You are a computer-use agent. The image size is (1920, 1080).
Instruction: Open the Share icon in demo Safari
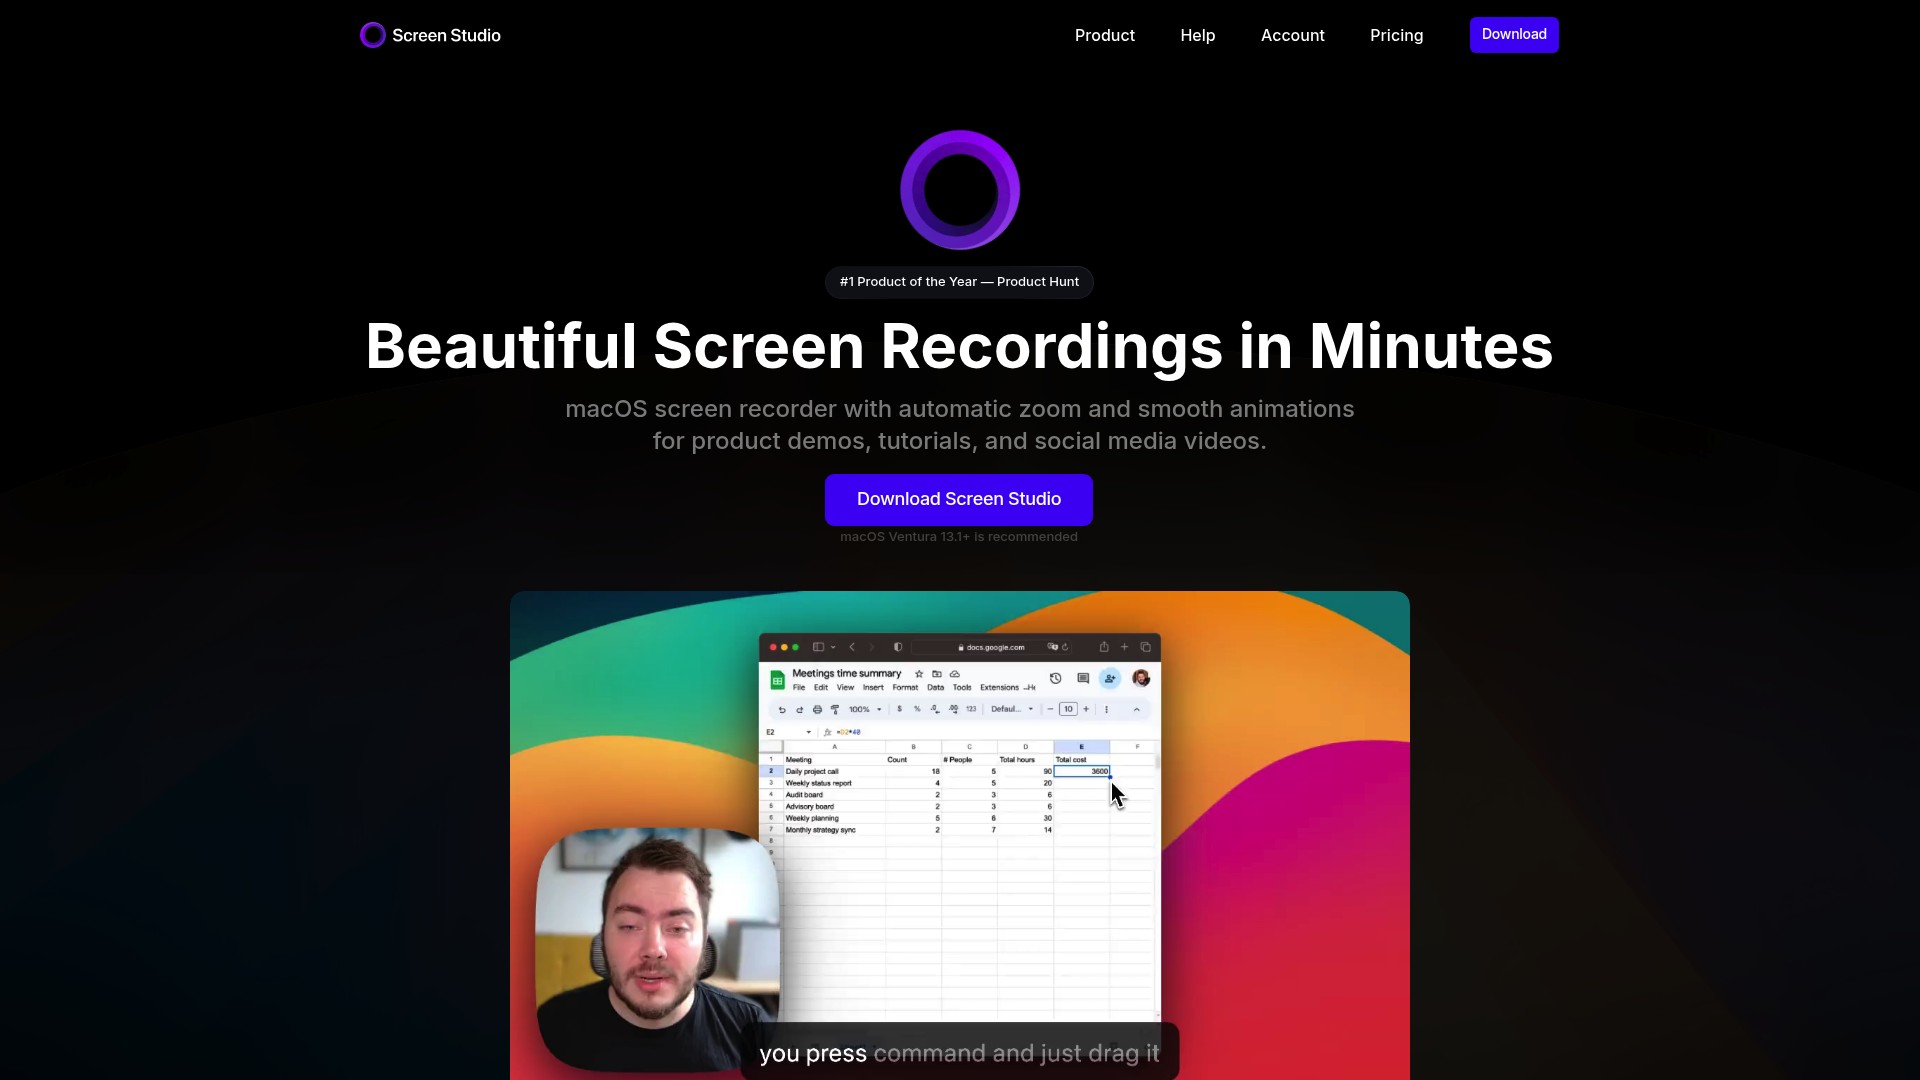1103,647
